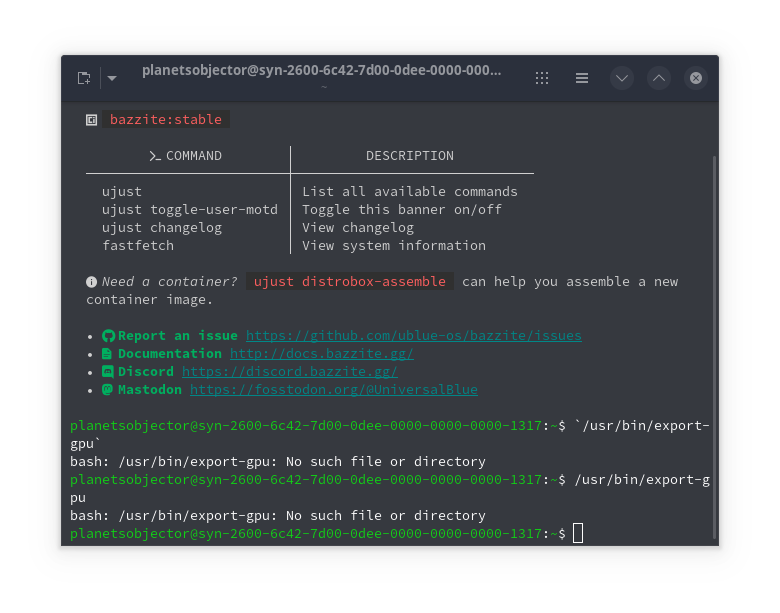
Task: Open the bazzite GitHub issues link
Action: [x=413, y=336]
